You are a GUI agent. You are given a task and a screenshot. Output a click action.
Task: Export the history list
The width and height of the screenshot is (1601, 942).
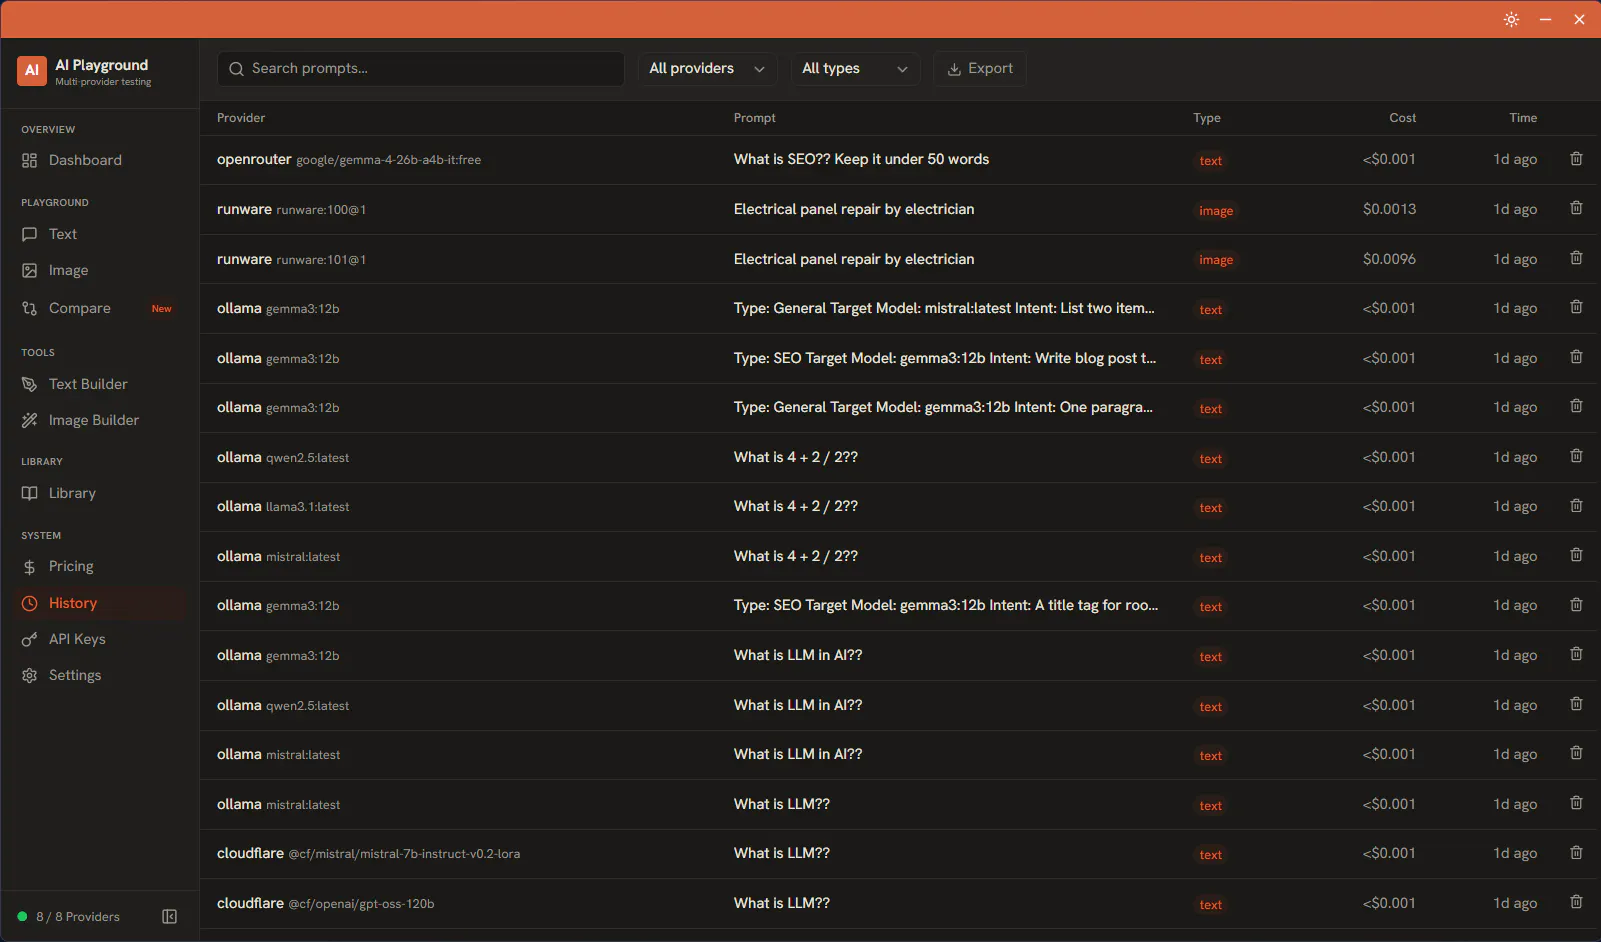[x=980, y=68]
